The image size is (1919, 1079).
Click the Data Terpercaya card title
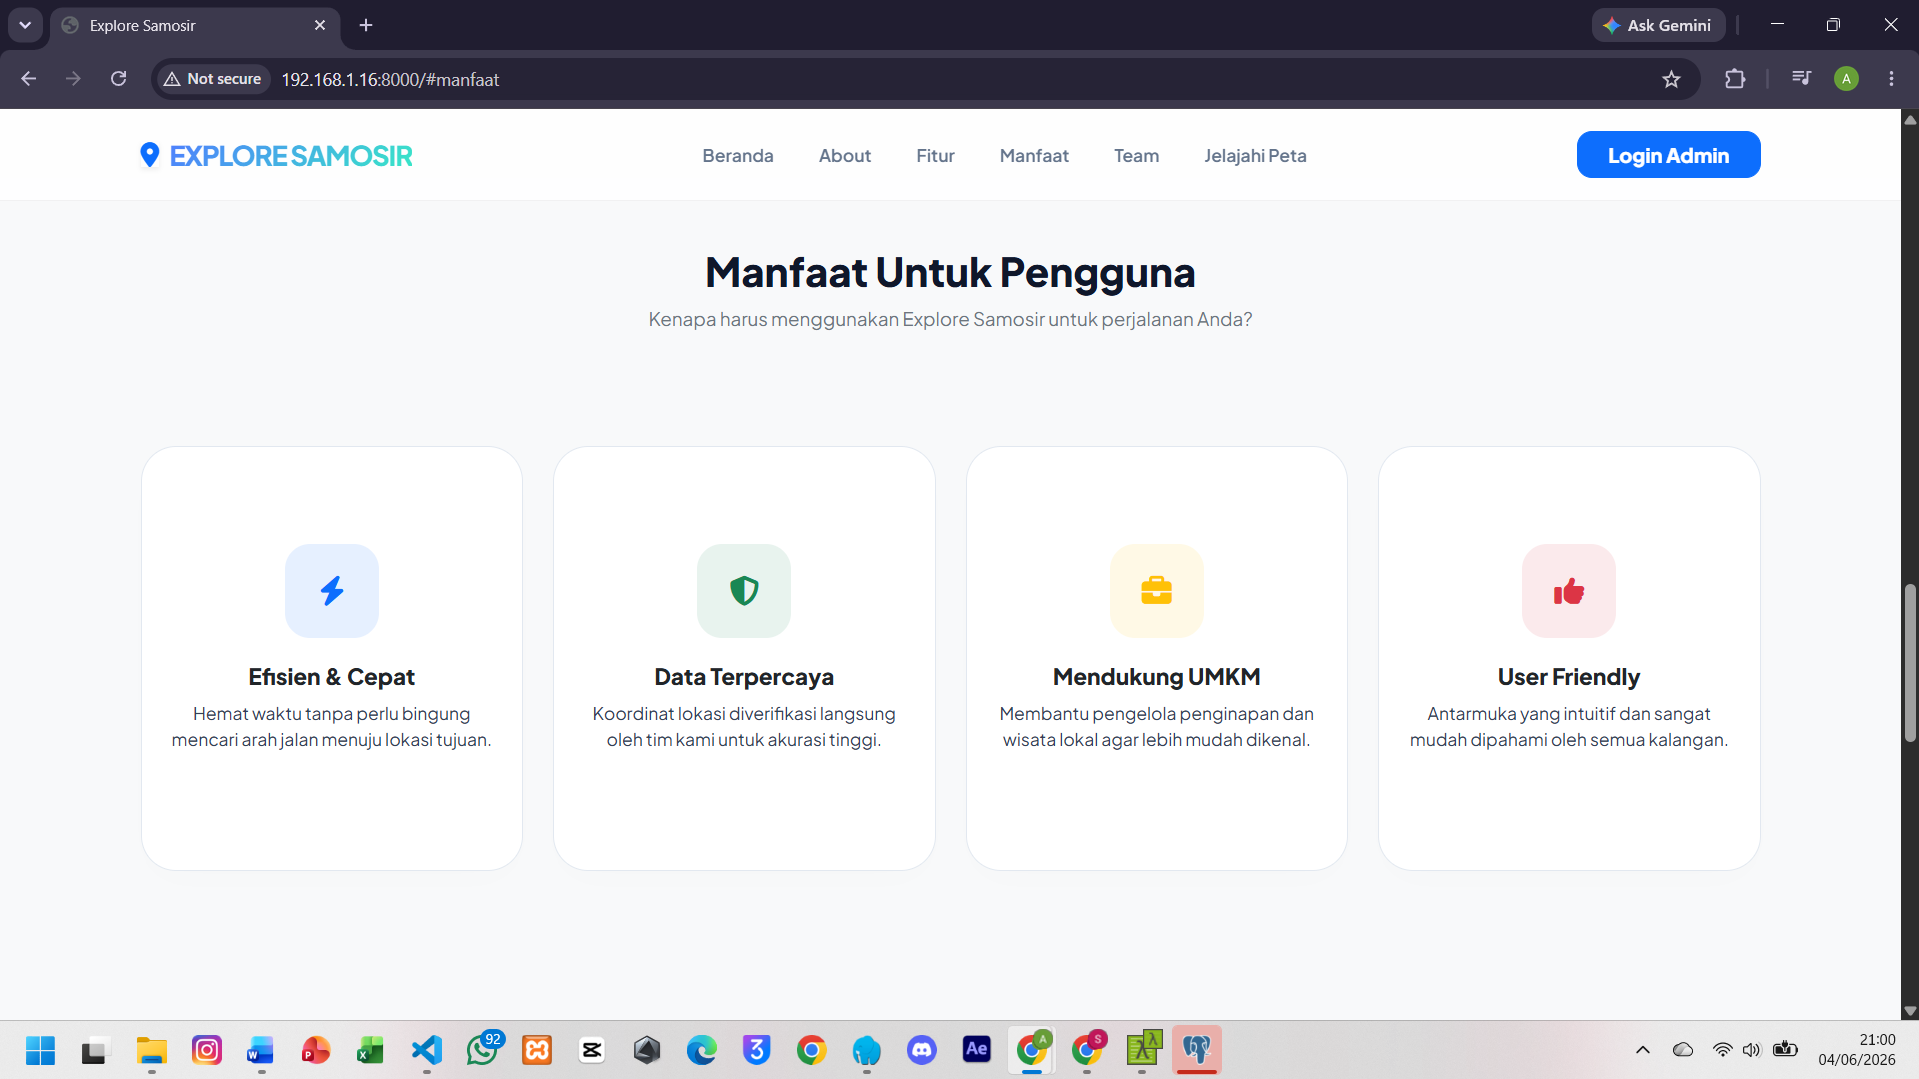click(744, 677)
